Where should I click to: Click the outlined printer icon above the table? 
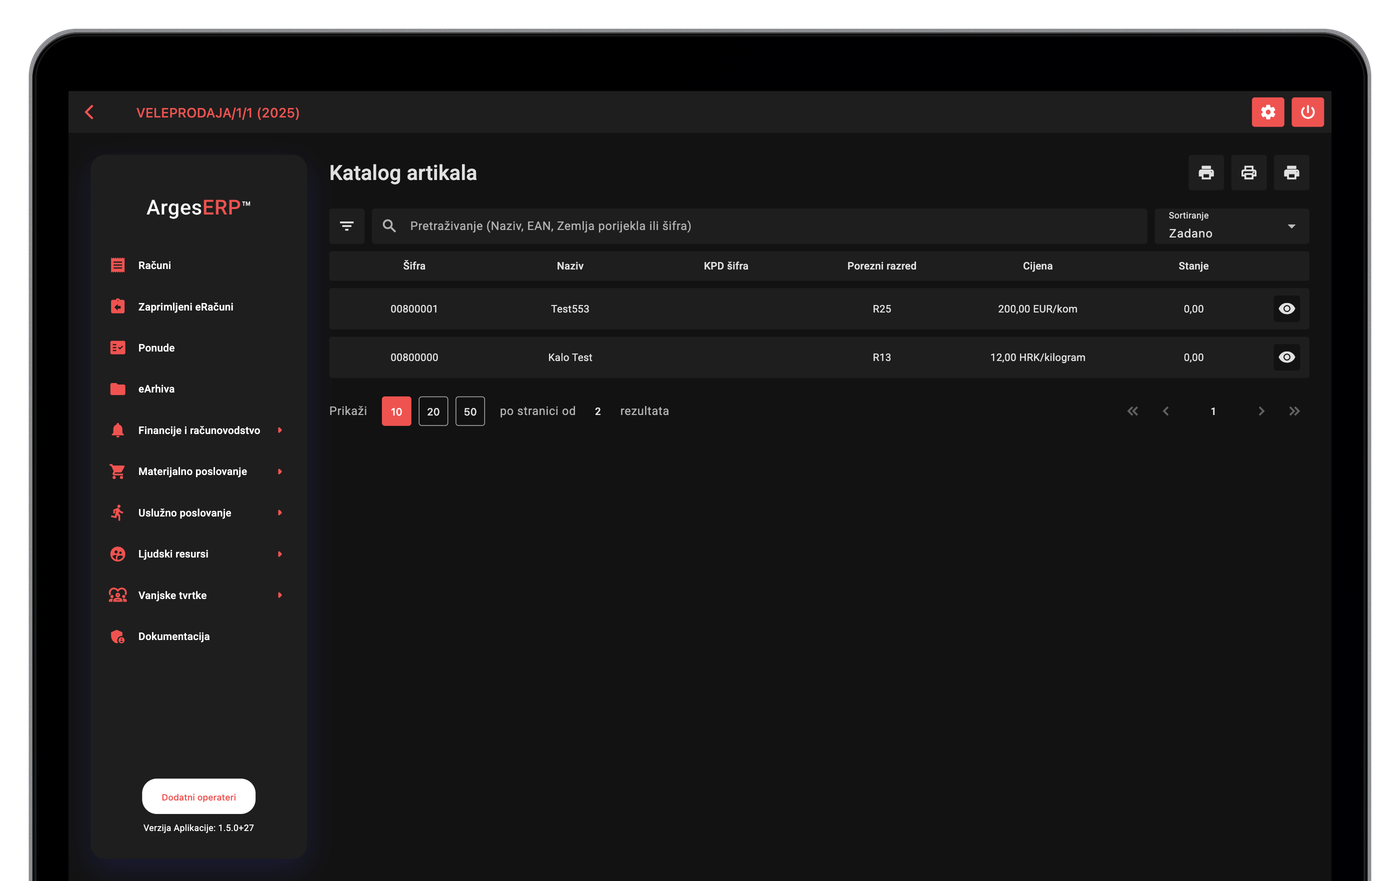click(x=1249, y=173)
